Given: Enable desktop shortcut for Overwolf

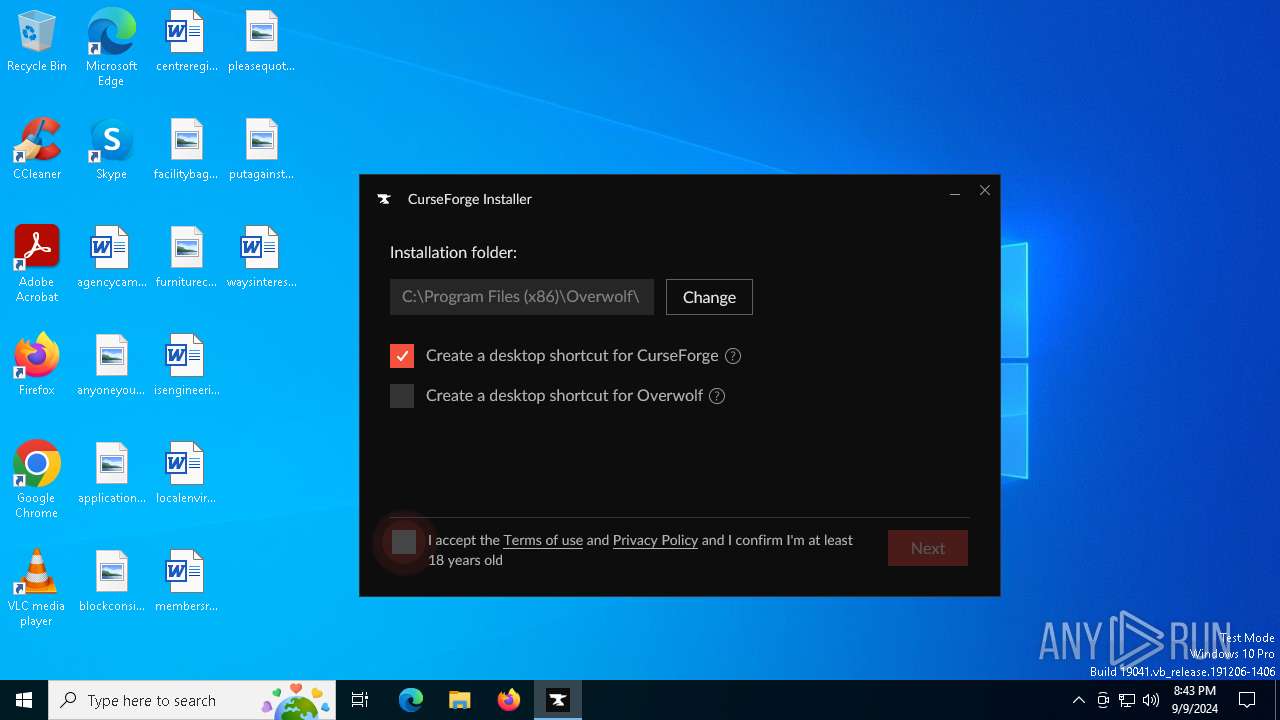Looking at the screenshot, I should pos(402,396).
